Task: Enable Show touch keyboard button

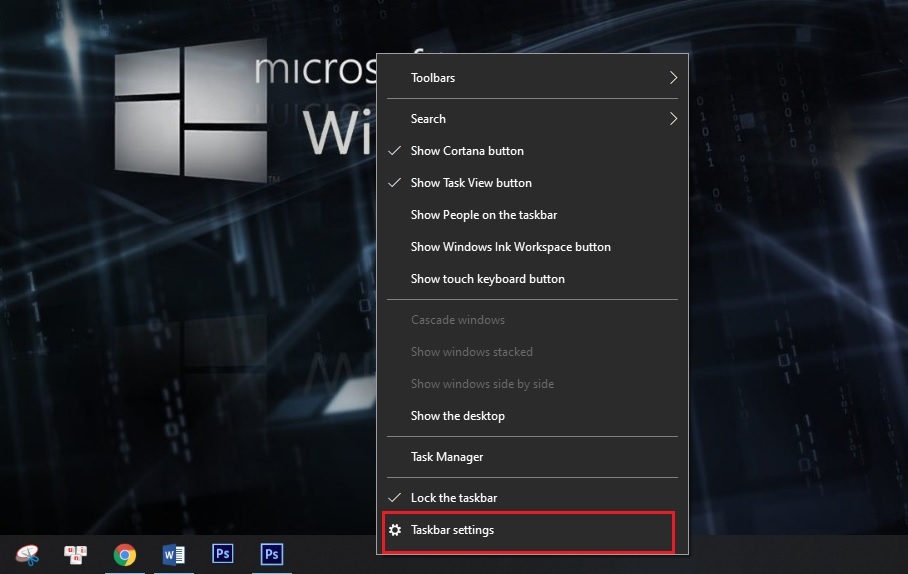Action: [533, 279]
